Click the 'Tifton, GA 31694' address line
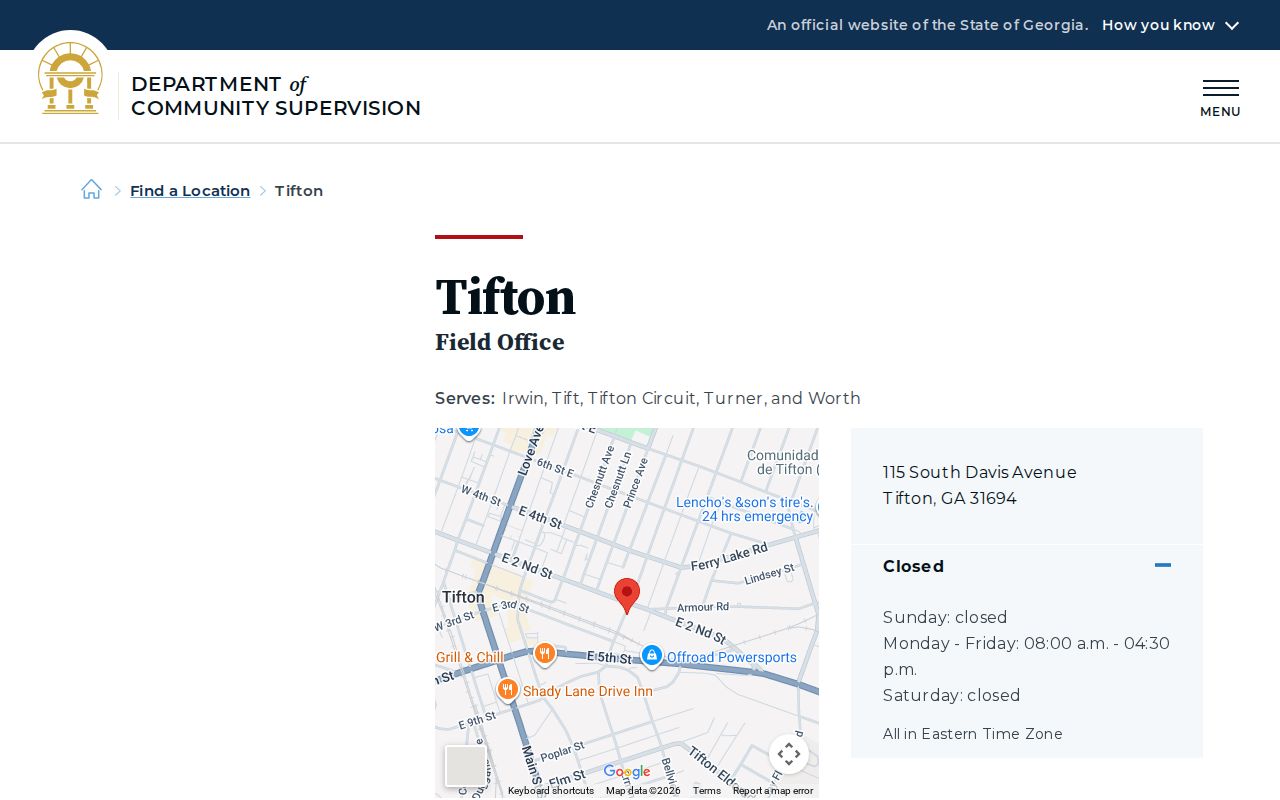The width and height of the screenshot is (1280, 800). [950, 498]
